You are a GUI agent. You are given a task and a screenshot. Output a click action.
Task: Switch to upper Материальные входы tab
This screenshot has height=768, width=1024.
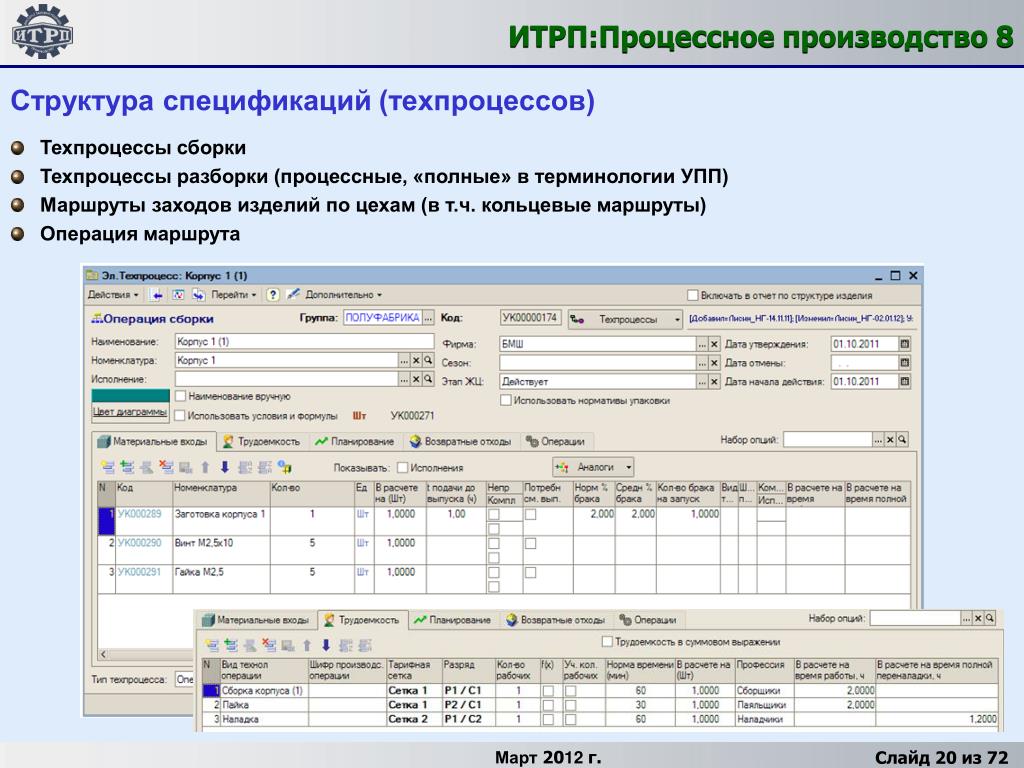click(153, 441)
